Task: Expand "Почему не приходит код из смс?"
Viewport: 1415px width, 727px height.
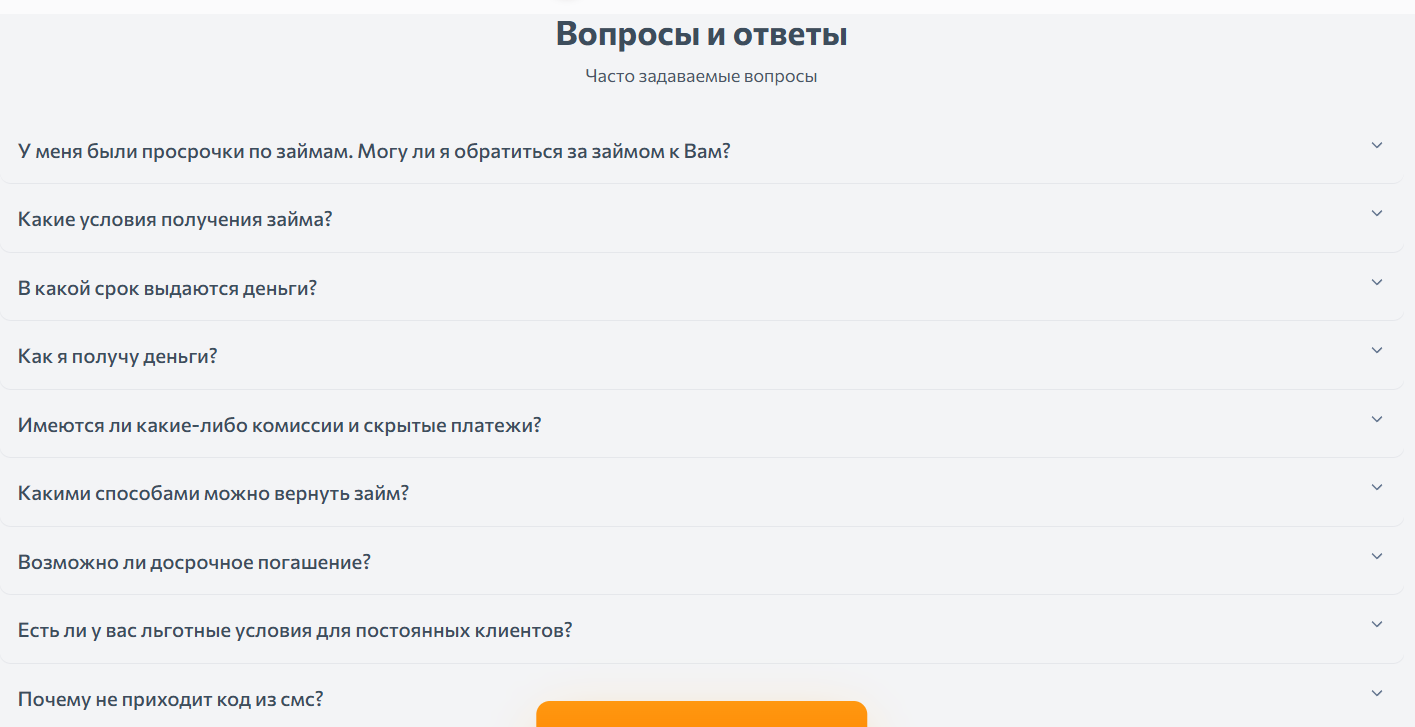Action: pyautogui.click(x=169, y=700)
